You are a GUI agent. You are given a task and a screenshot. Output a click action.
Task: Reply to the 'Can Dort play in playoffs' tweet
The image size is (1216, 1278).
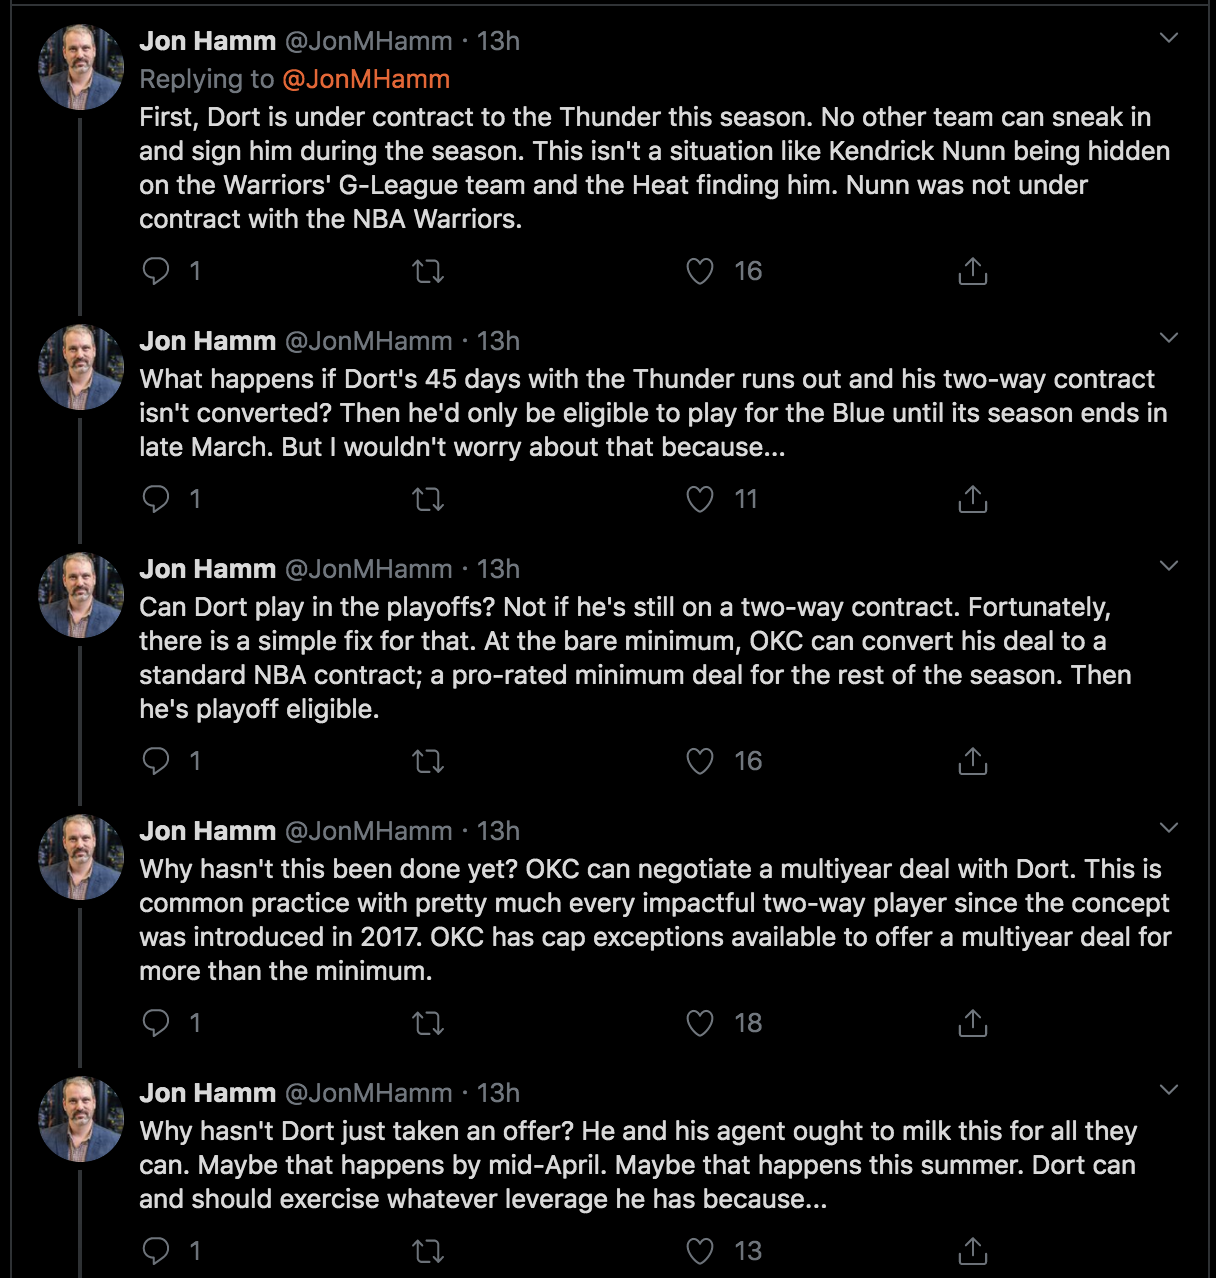[x=157, y=761]
